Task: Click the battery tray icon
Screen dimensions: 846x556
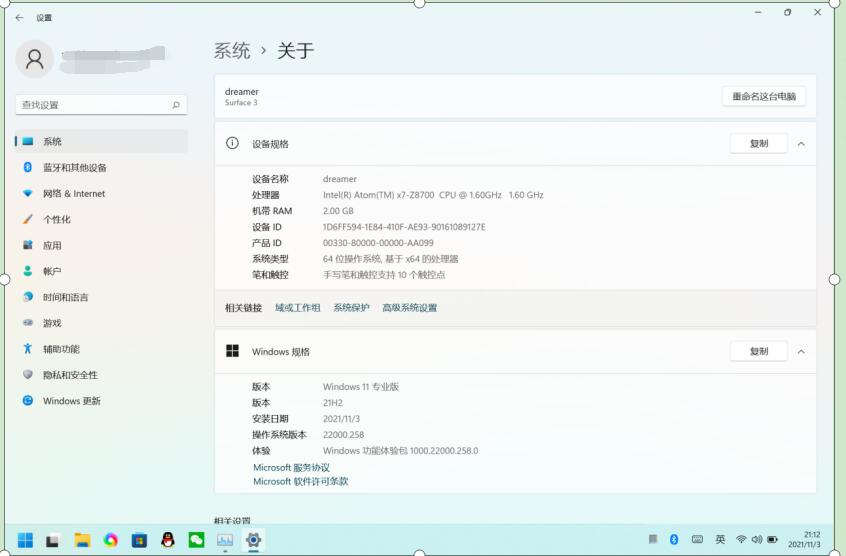Action: pos(772,539)
